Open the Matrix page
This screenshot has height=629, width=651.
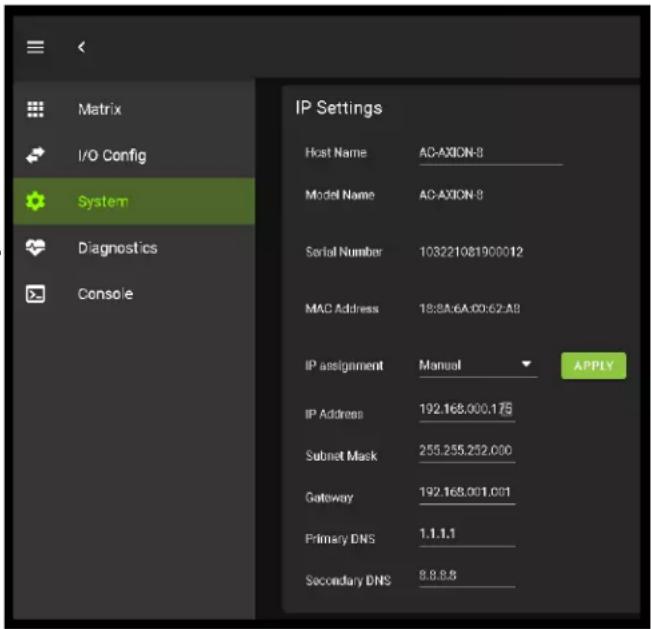[x=134, y=109]
